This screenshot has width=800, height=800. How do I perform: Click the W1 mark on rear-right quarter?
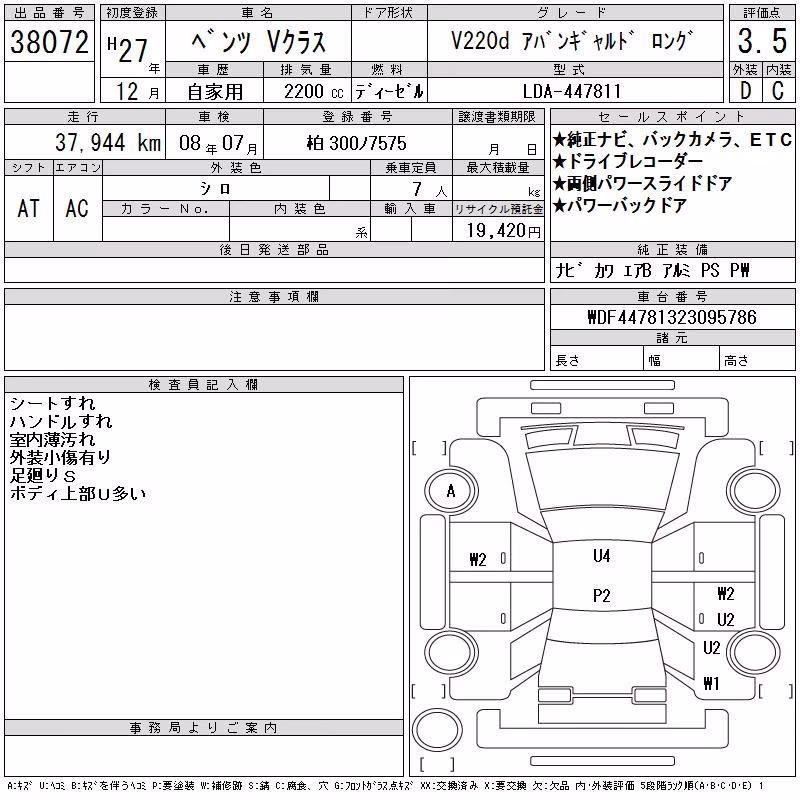(x=711, y=683)
